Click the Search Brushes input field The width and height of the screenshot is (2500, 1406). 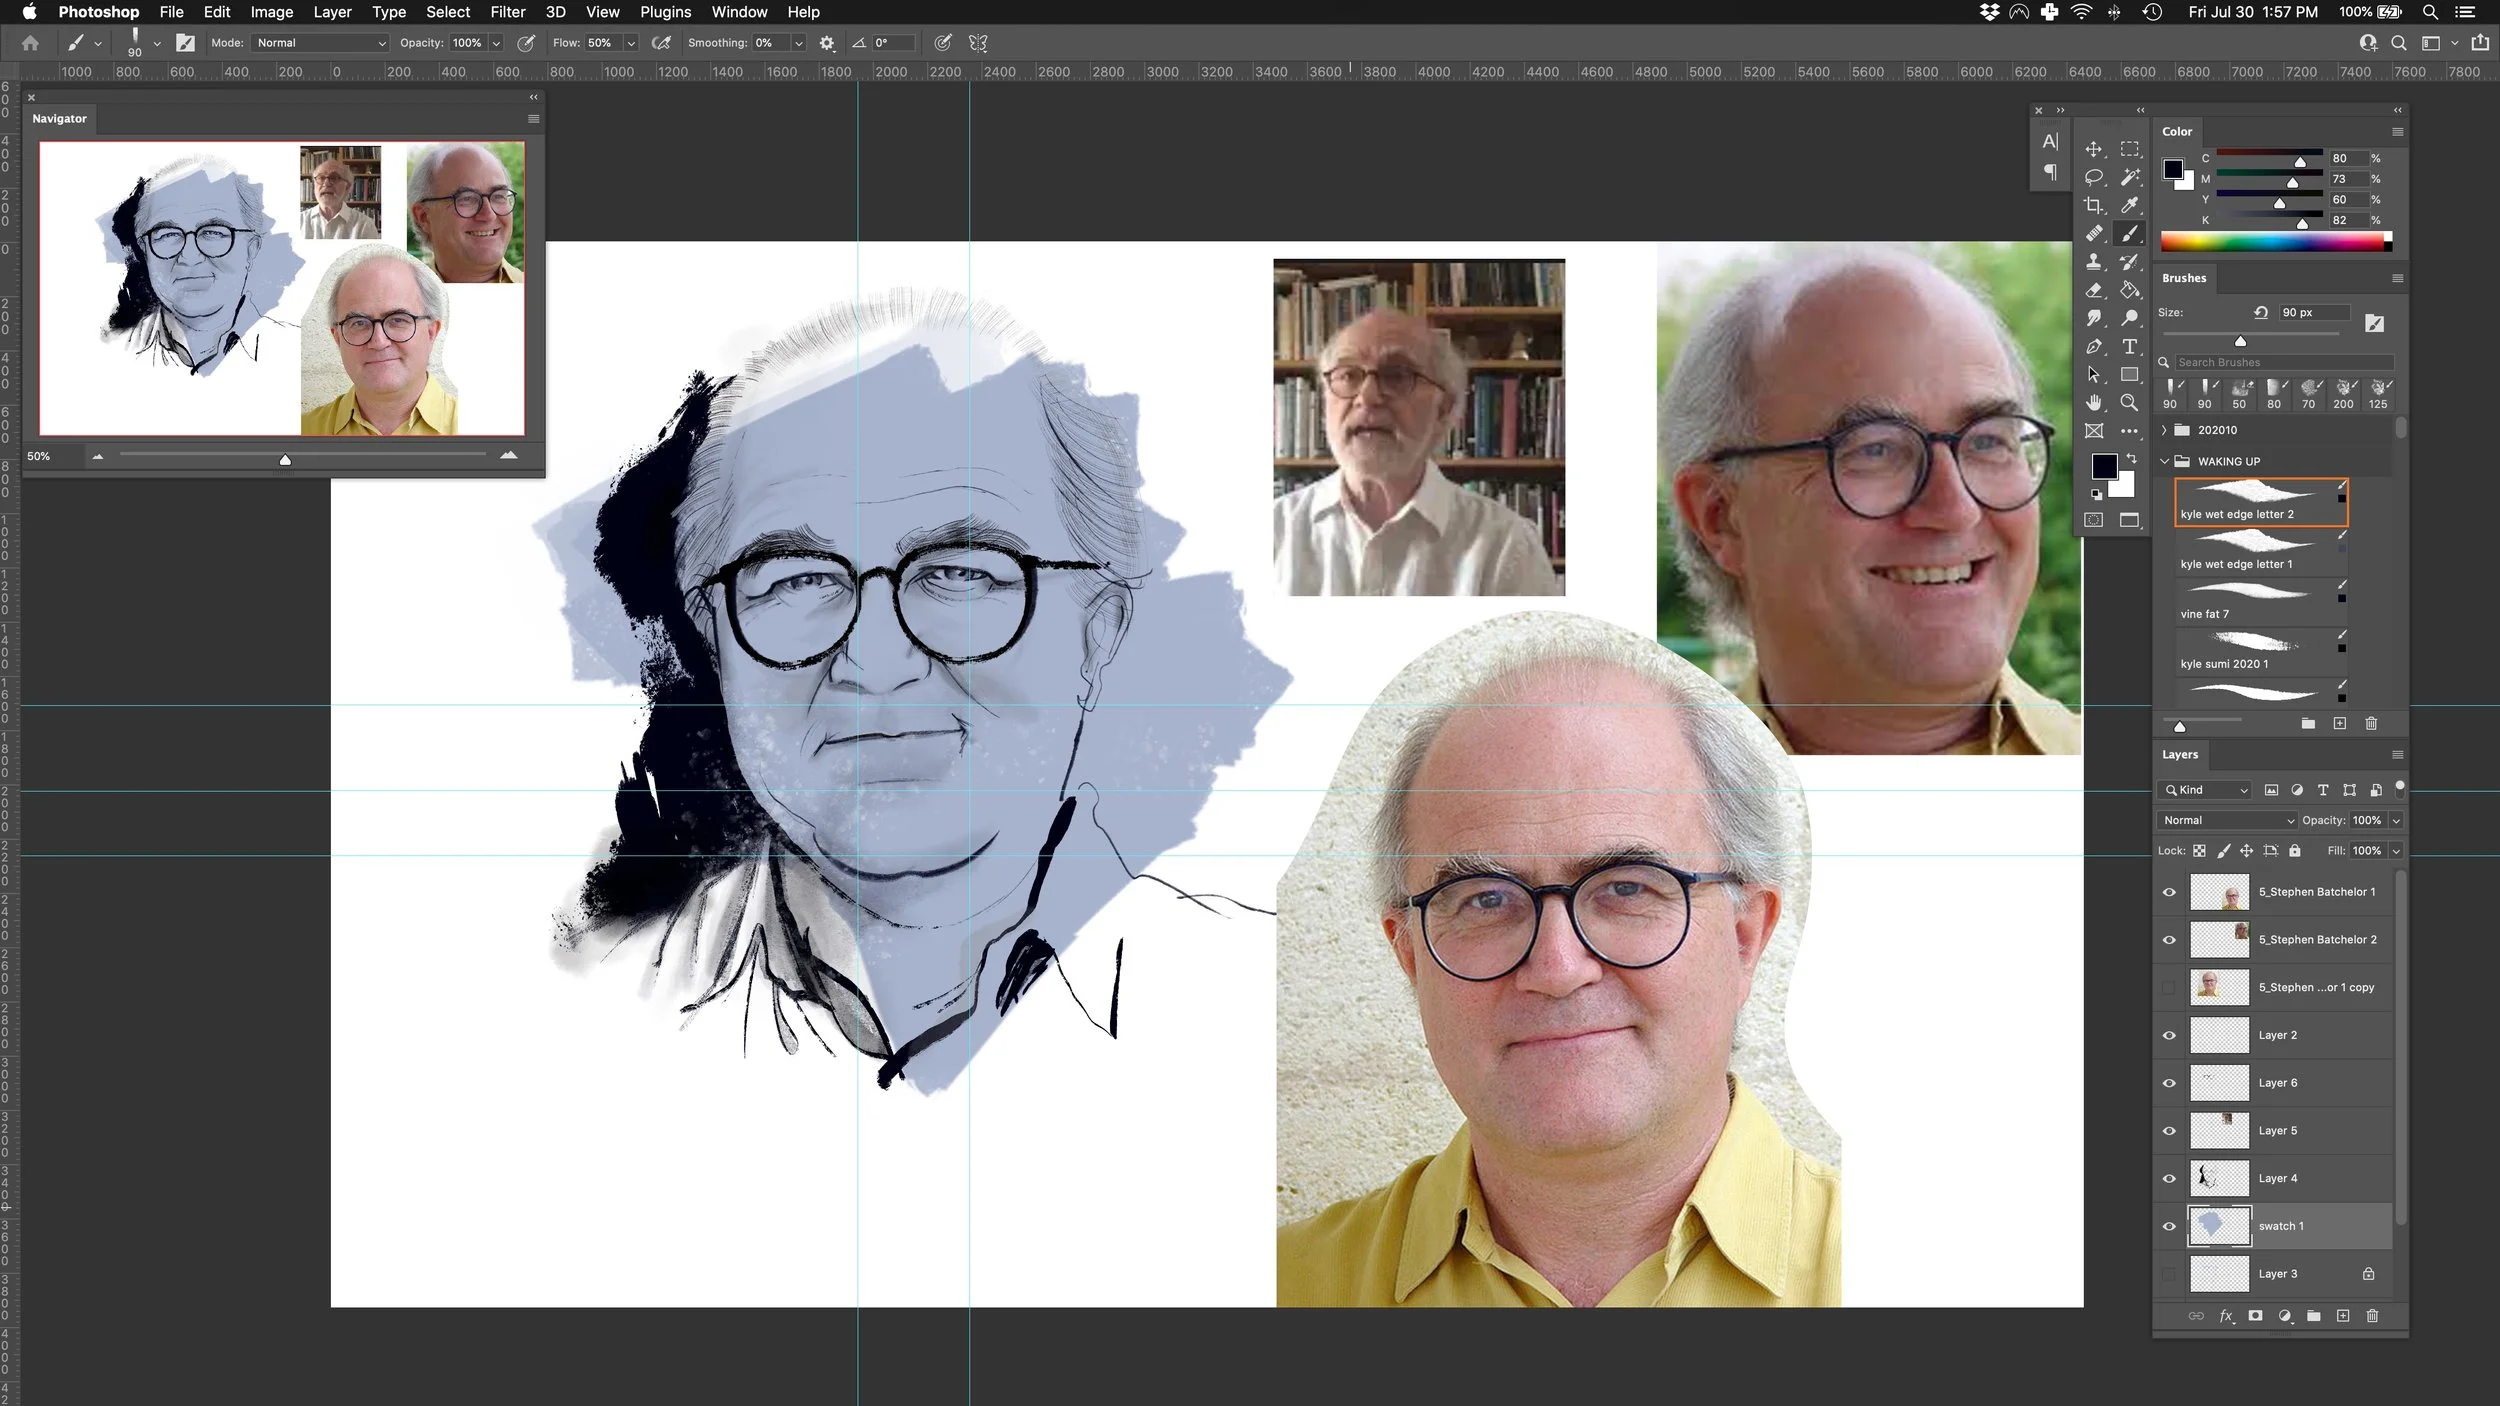coord(2282,362)
